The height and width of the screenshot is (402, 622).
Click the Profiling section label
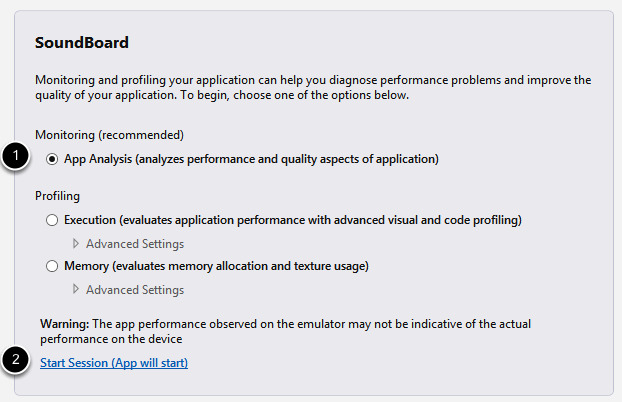pos(57,196)
